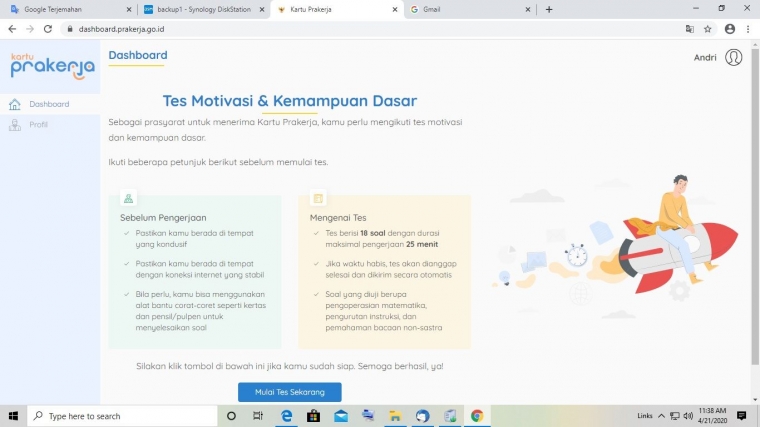
Task: Open the notification center icon
Action: 741,416
